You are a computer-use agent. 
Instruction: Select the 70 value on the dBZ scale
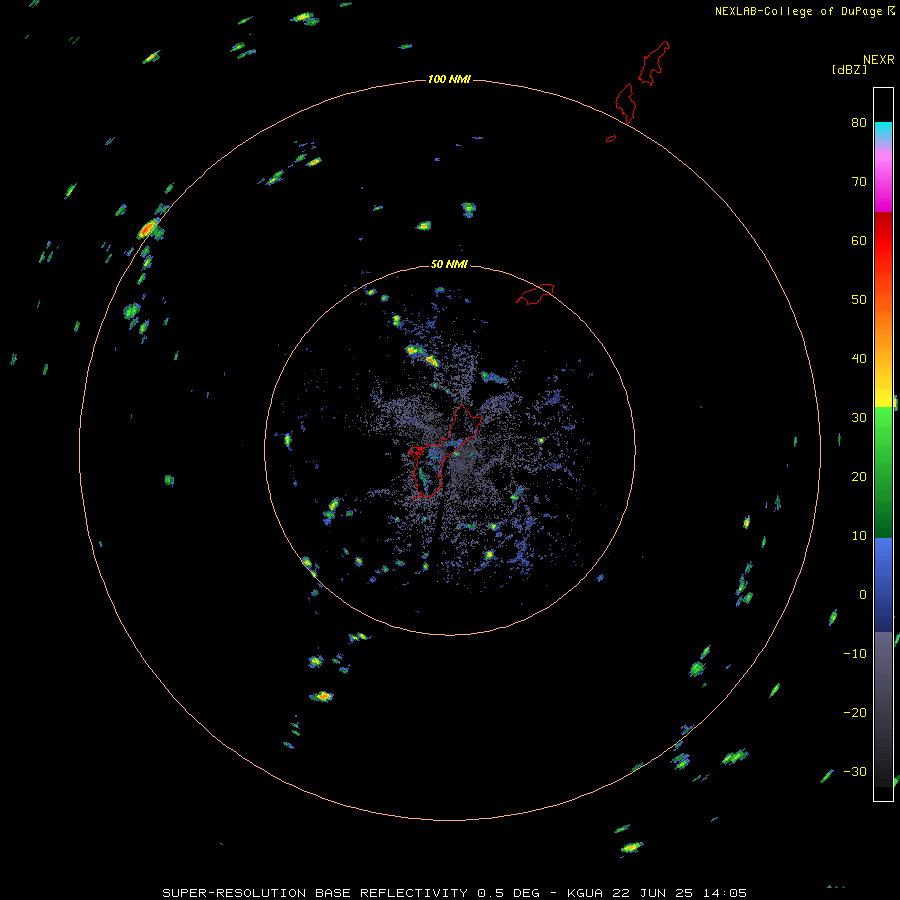coord(859,181)
